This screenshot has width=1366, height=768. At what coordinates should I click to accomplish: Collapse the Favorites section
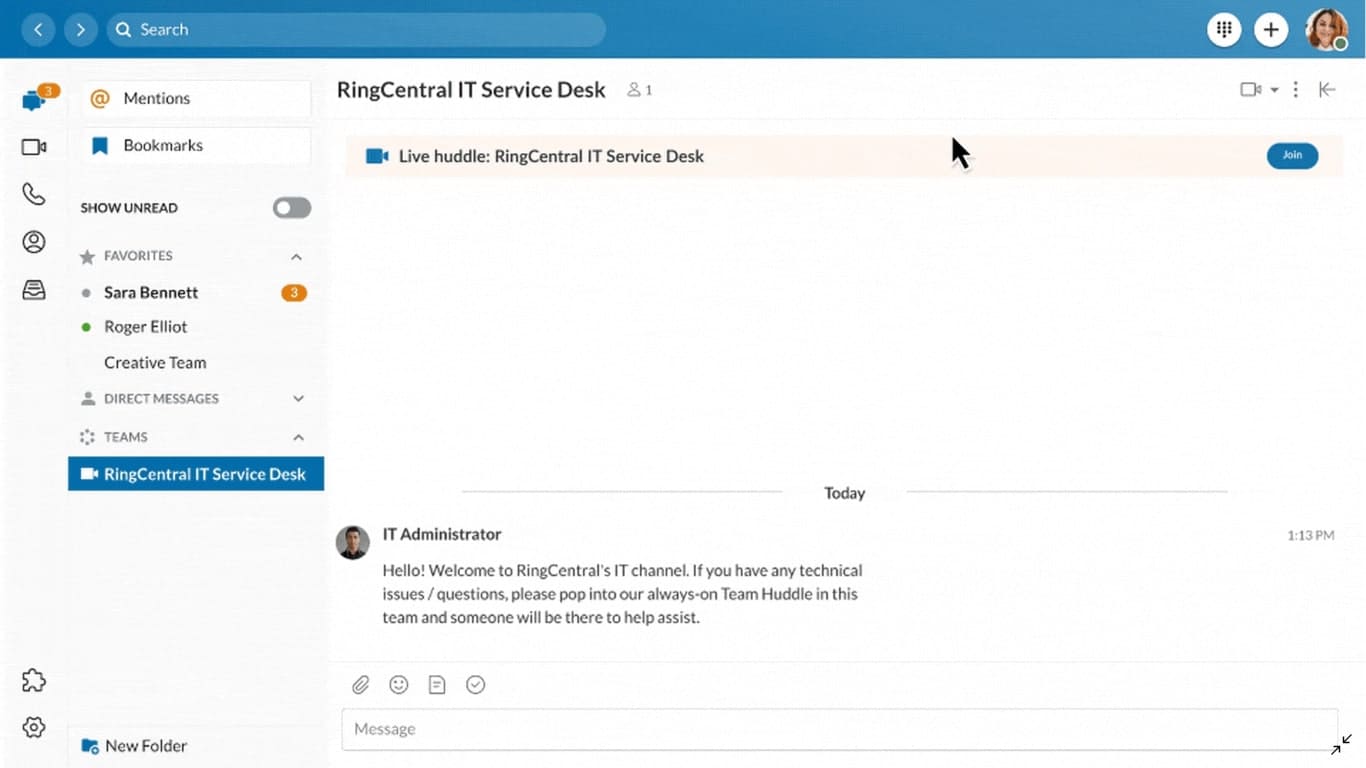(296, 257)
